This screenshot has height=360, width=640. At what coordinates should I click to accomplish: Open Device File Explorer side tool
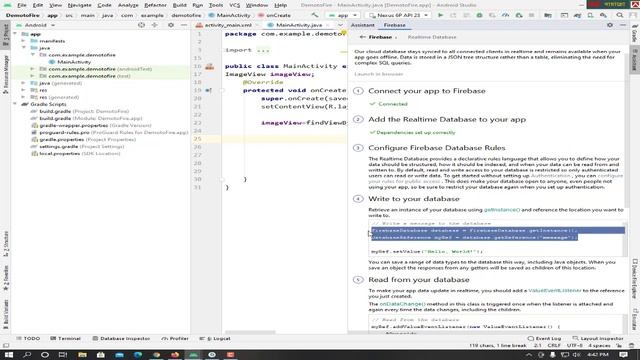[x=635, y=278]
